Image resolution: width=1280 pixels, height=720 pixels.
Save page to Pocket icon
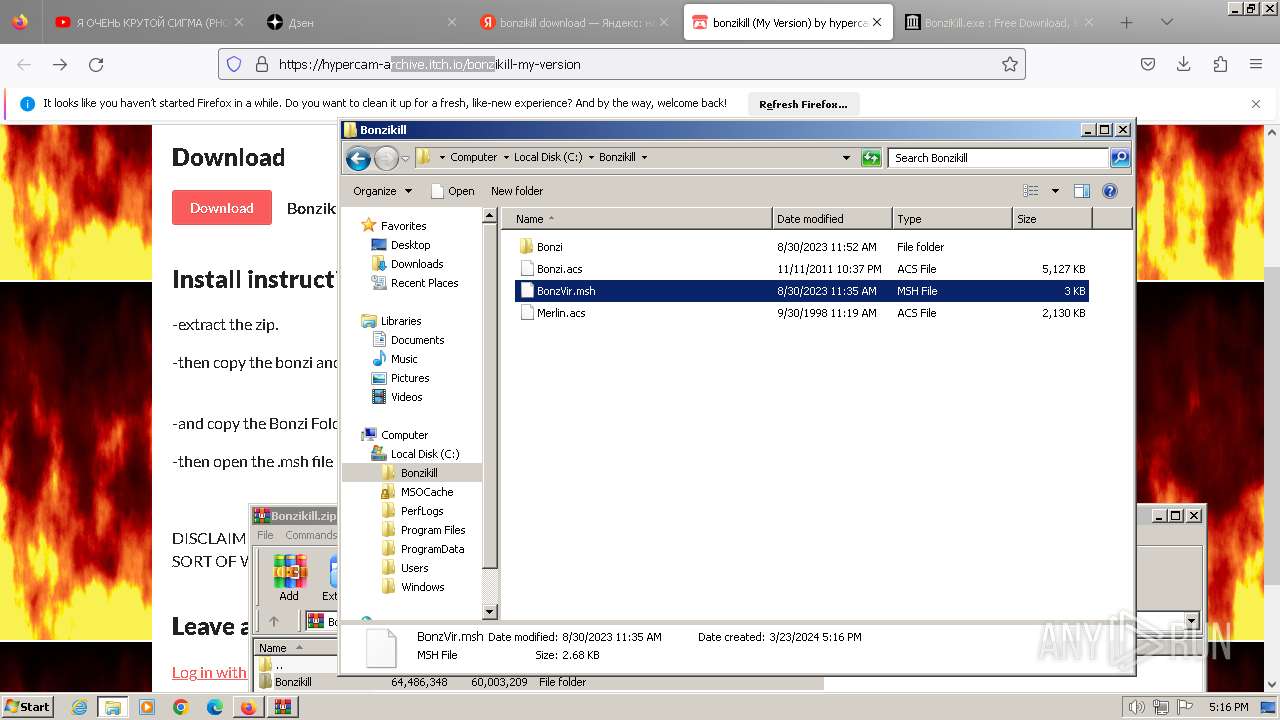(x=1148, y=64)
